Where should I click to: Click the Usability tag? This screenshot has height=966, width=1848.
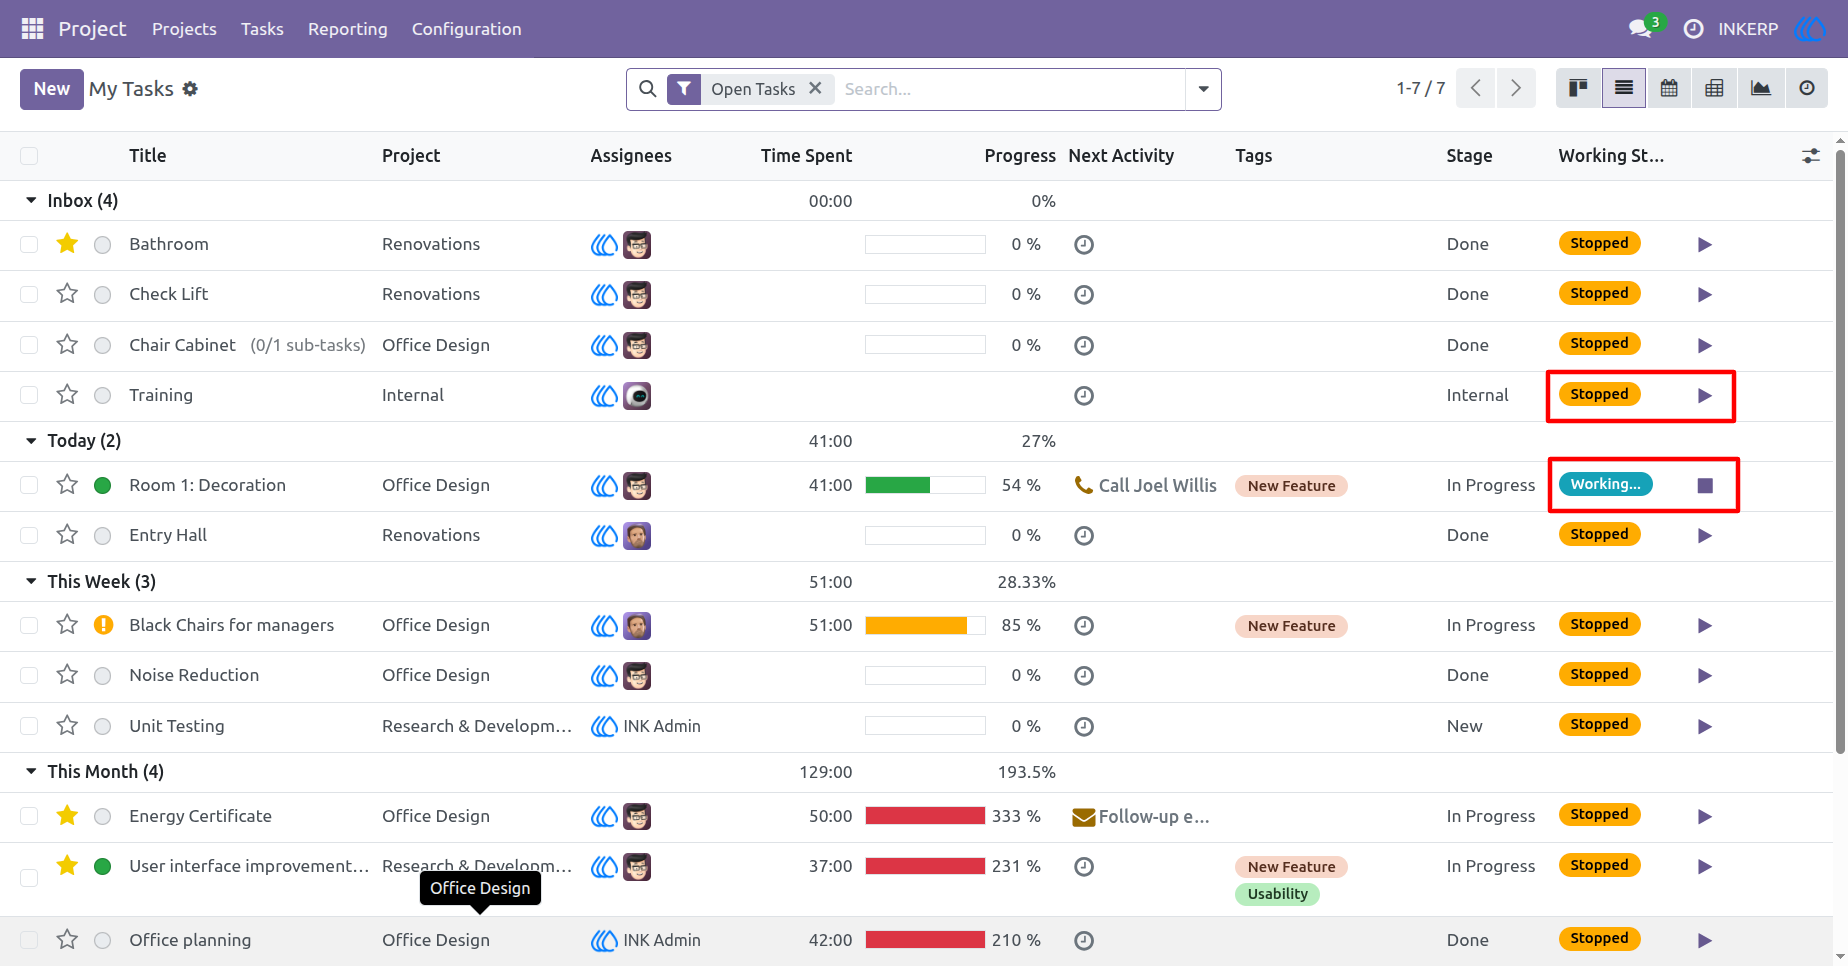point(1277,894)
